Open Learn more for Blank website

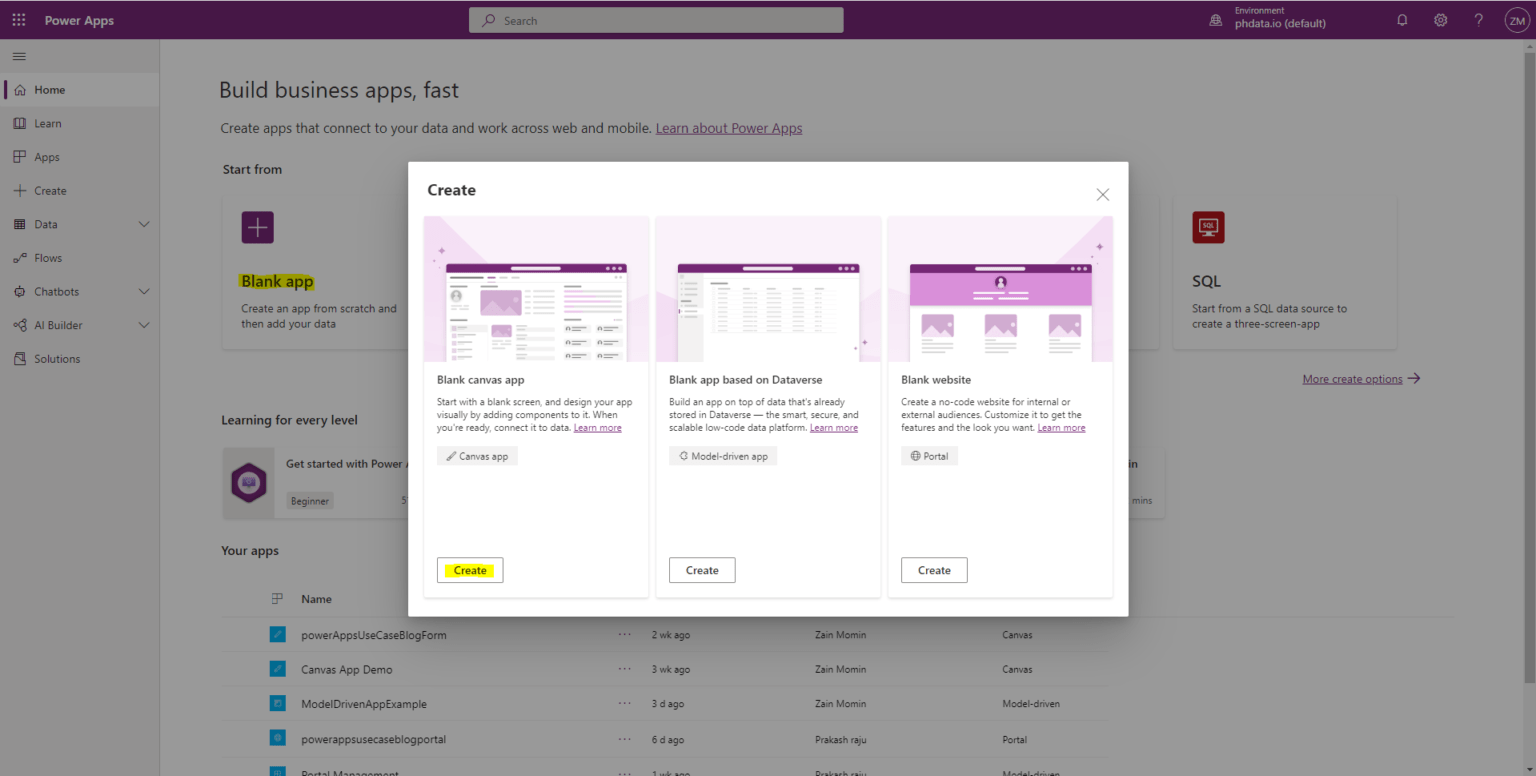pos(1062,427)
